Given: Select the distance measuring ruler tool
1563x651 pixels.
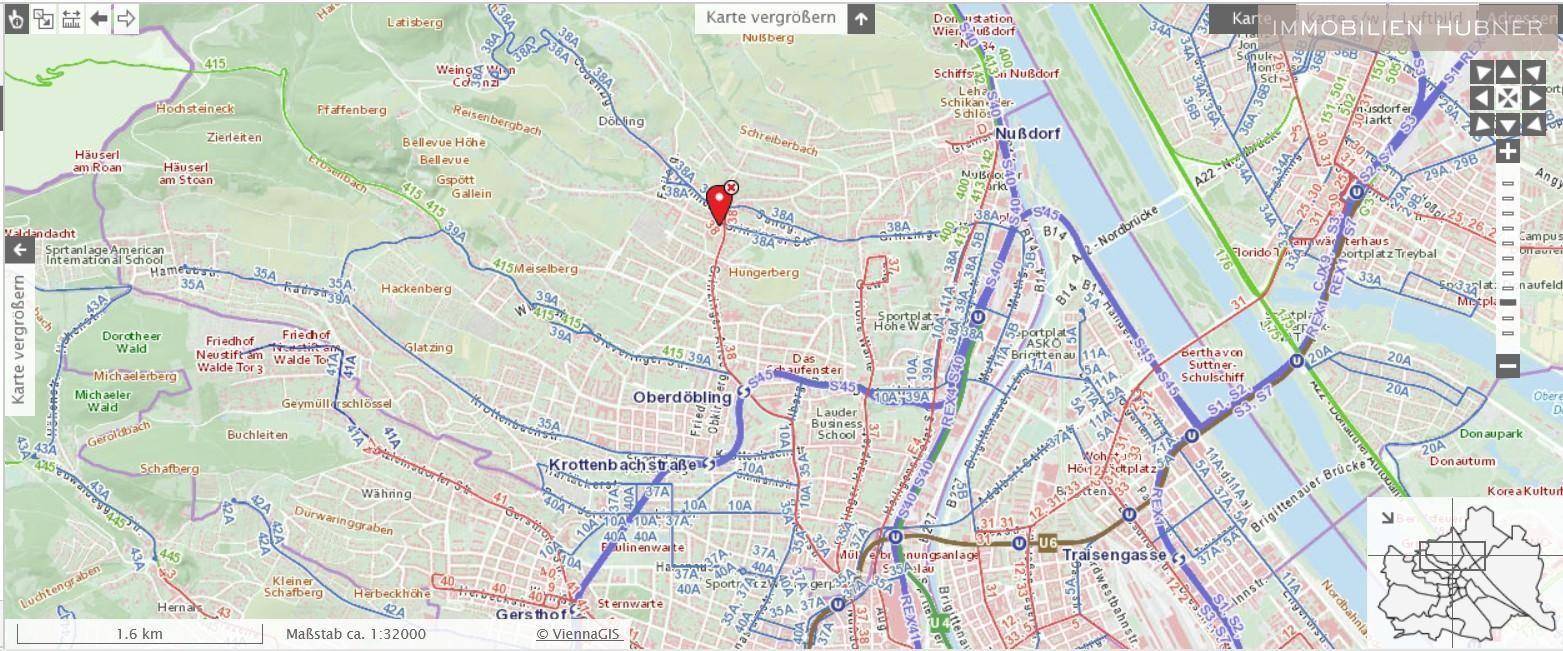Looking at the screenshot, I should tap(71, 18).
